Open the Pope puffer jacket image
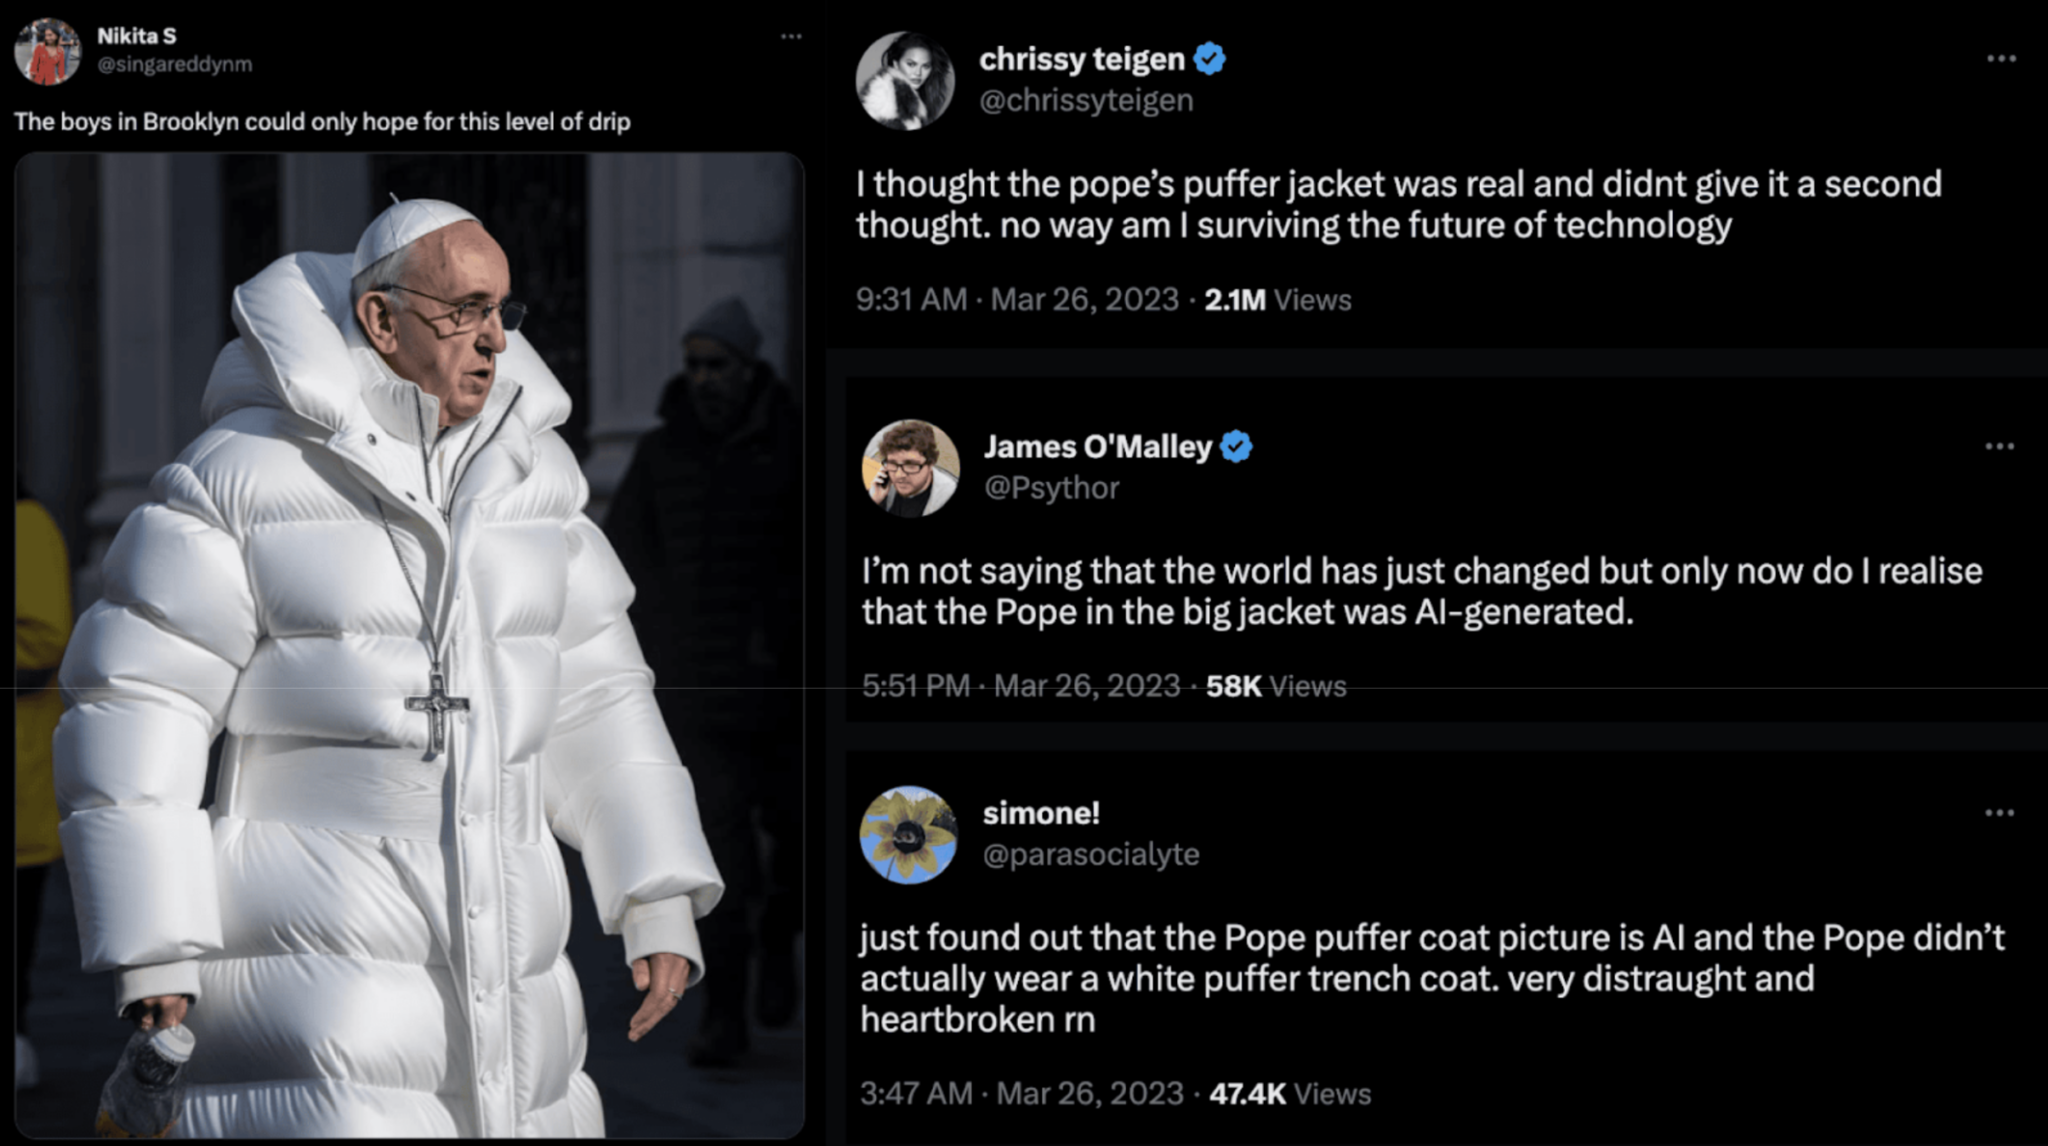Image resolution: width=2048 pixels, height=1146 pixels. coord(409,645)
